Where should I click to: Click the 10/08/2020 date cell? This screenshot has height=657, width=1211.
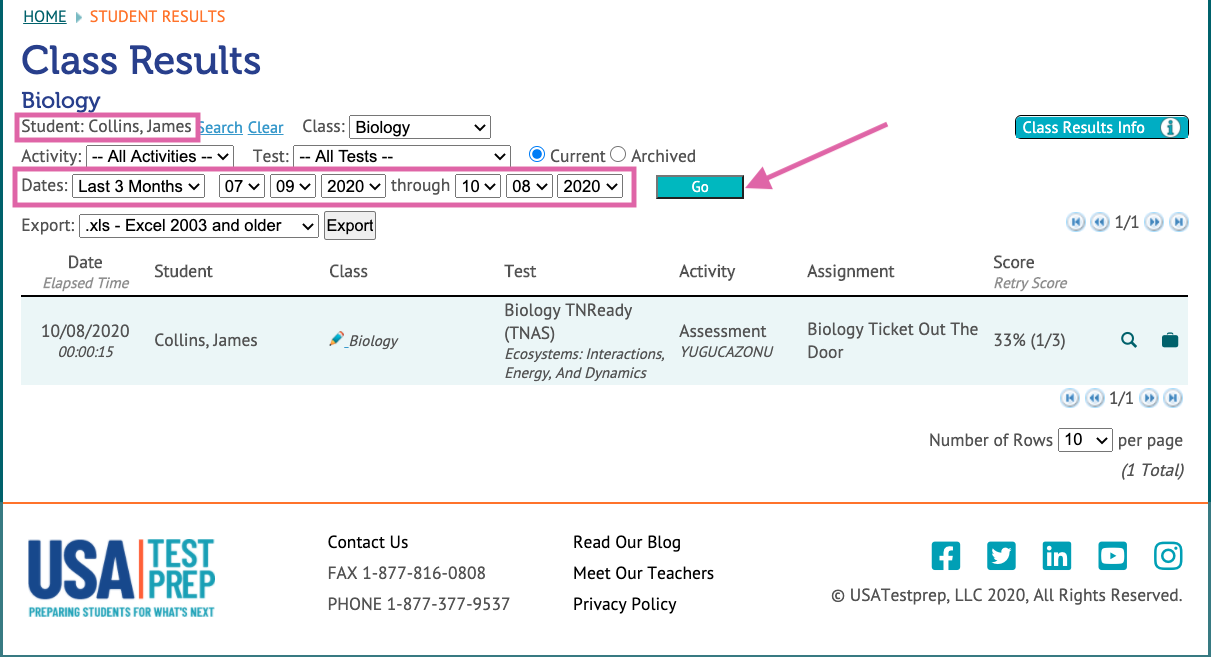[85, 331]
